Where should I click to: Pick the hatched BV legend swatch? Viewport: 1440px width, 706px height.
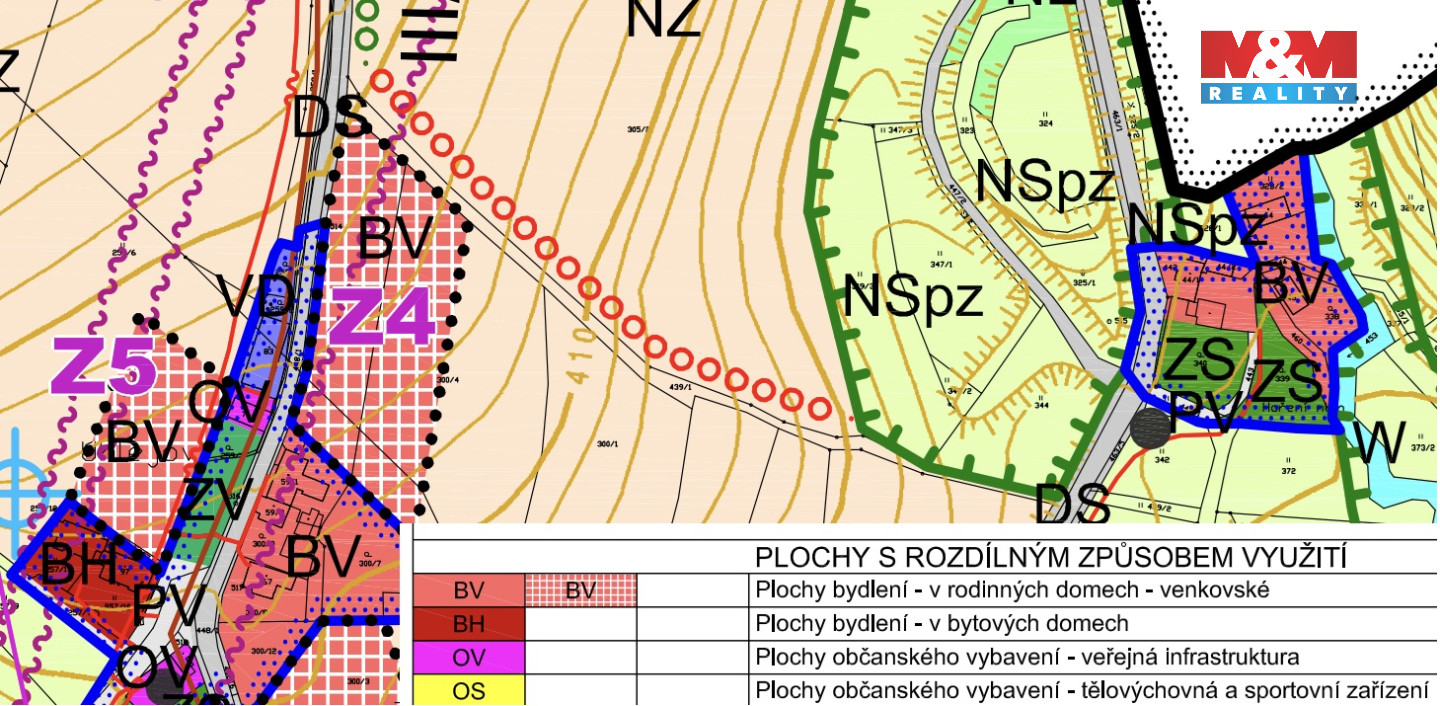580,590
